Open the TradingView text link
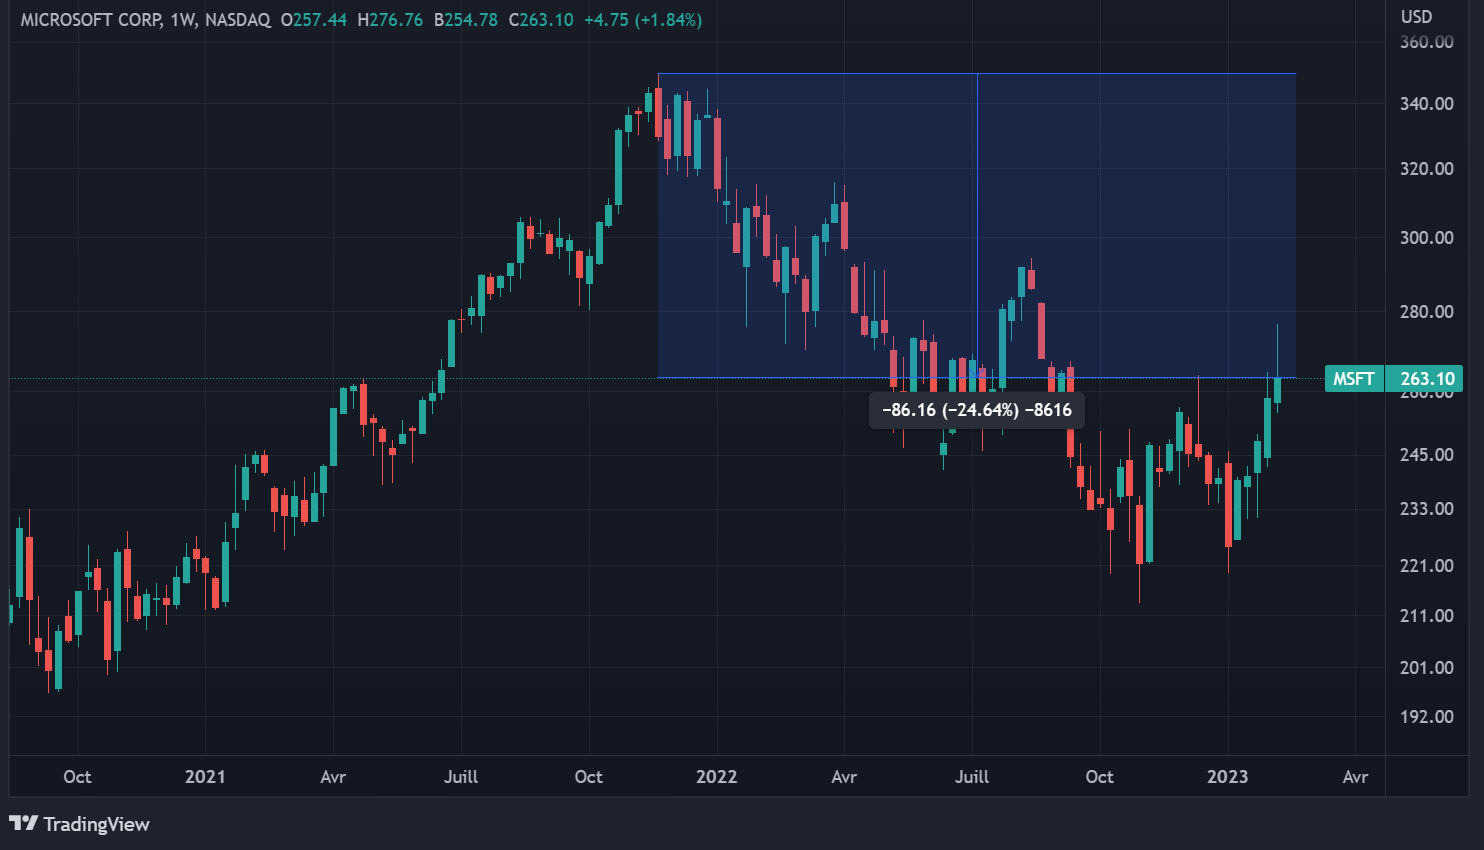 (96, 825)
